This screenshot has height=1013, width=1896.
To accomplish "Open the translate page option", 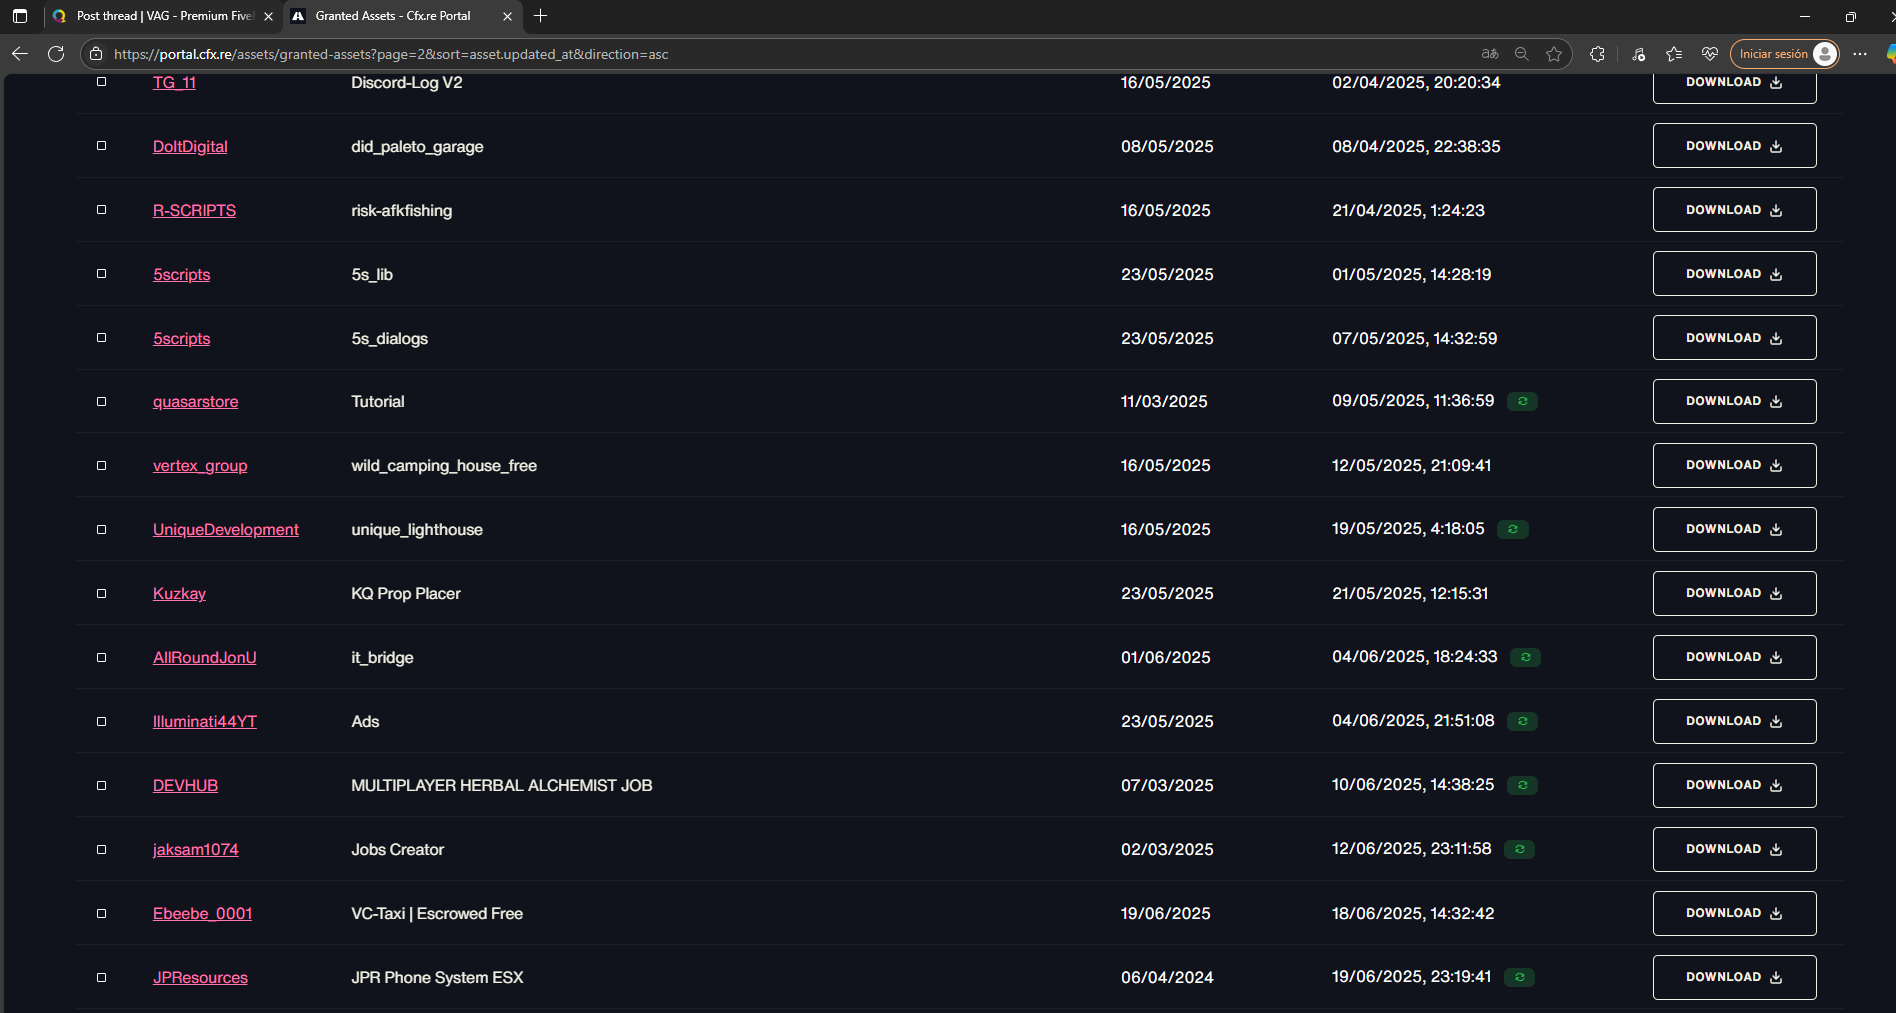I will [1490, 54].
